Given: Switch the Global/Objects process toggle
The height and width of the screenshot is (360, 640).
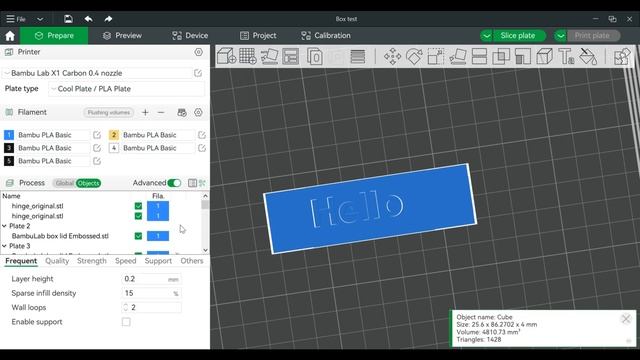Looking at the screenshot, I should [x=77, y=183].
